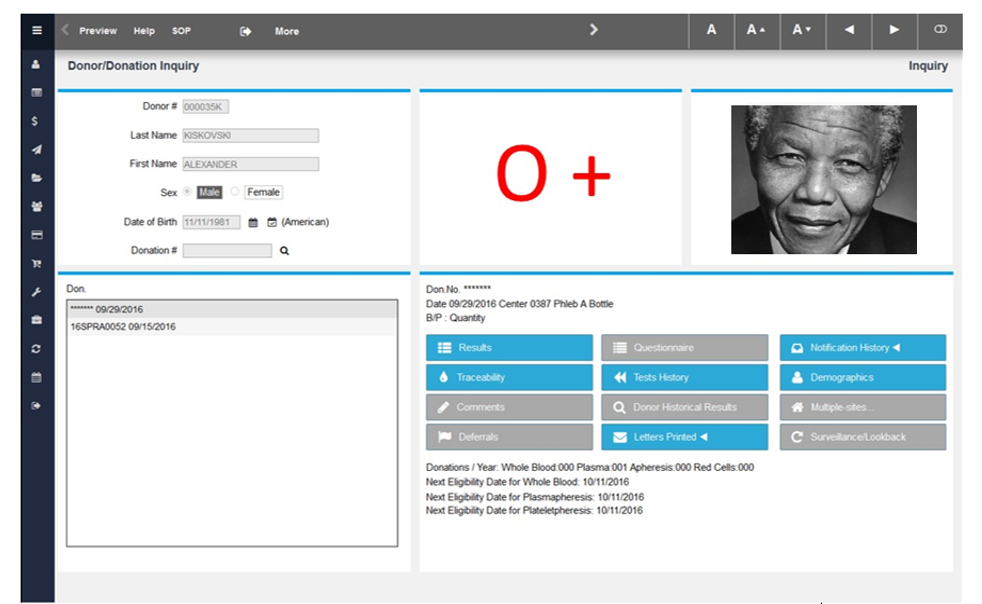This screenshot has height=604, width=982.
Task: Click the paper plane send icon
Action: 36,150
